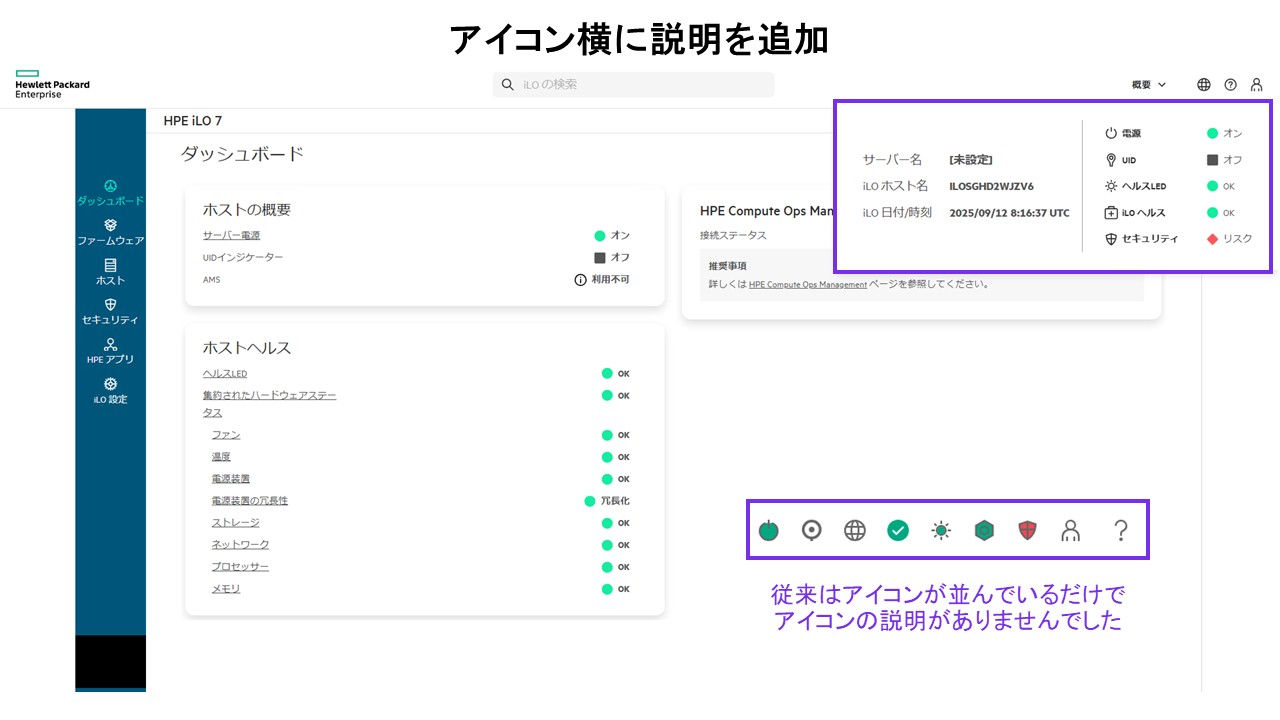This screenshot has height=720, width=1280.
Task: Open the Dashboard sidebar item
Action: pos(110,193)
